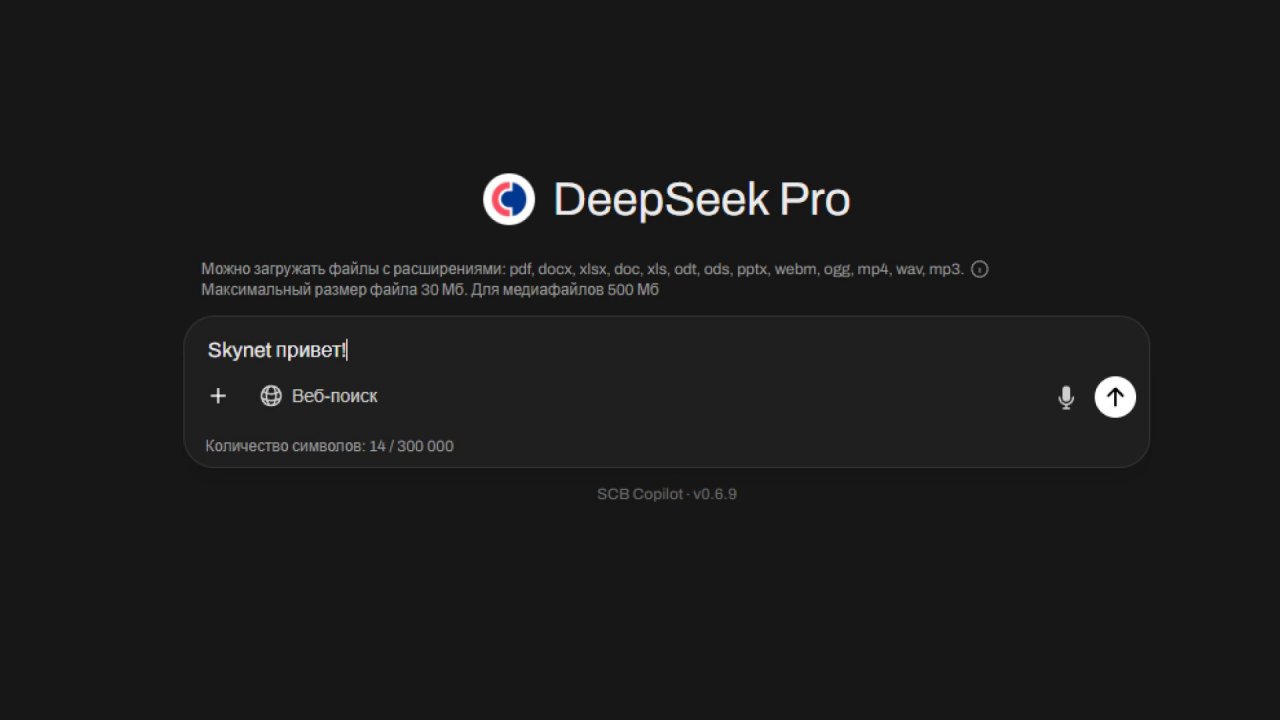Click the pdf extension in the hint
The height and width of the screenshot is (720, 1280).
(x=521, y=269)
